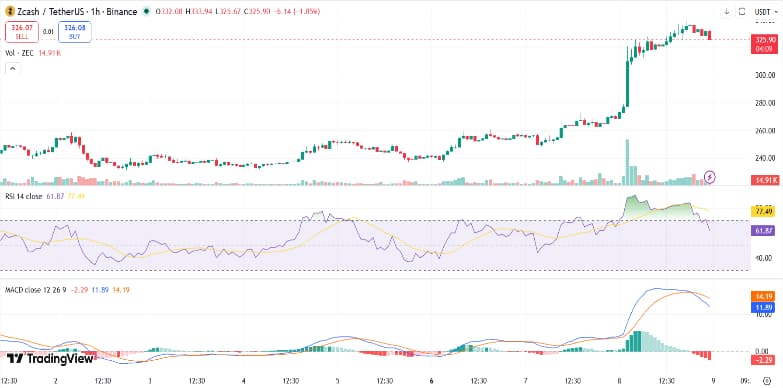
Task: Collapse the indicator legend with the chevron
Action: (13, 68)
